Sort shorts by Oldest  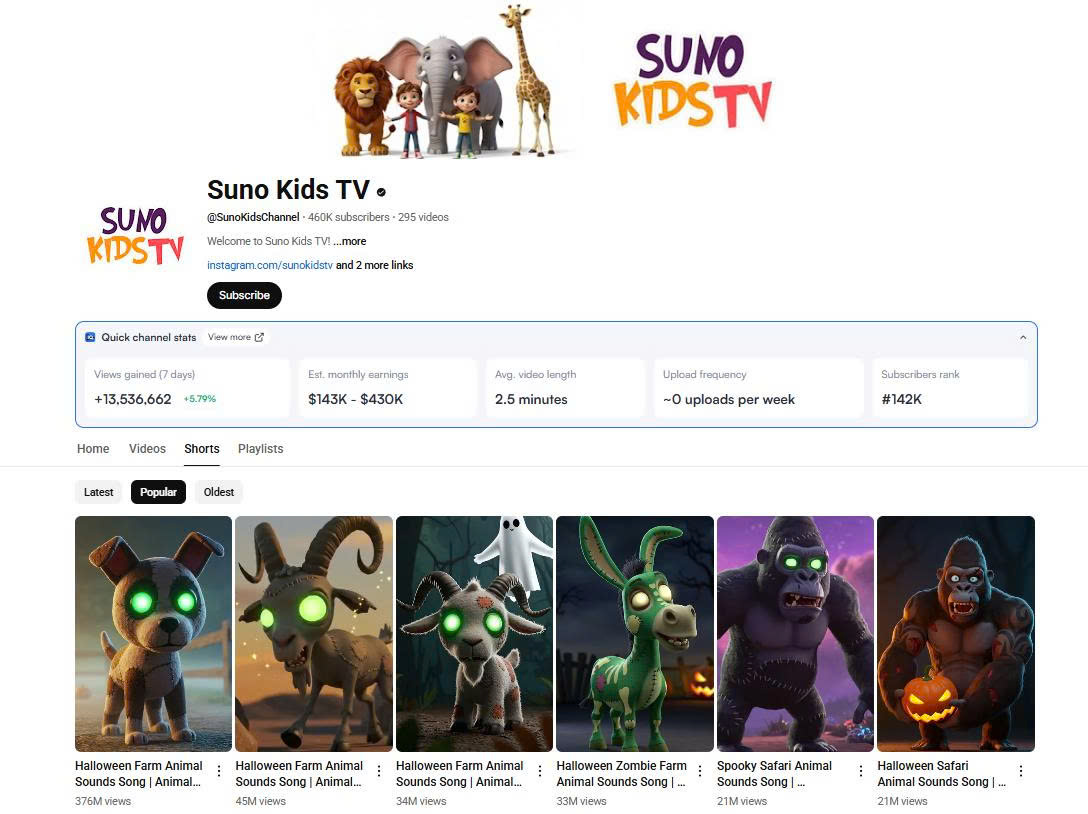click(x=219, y=492)
